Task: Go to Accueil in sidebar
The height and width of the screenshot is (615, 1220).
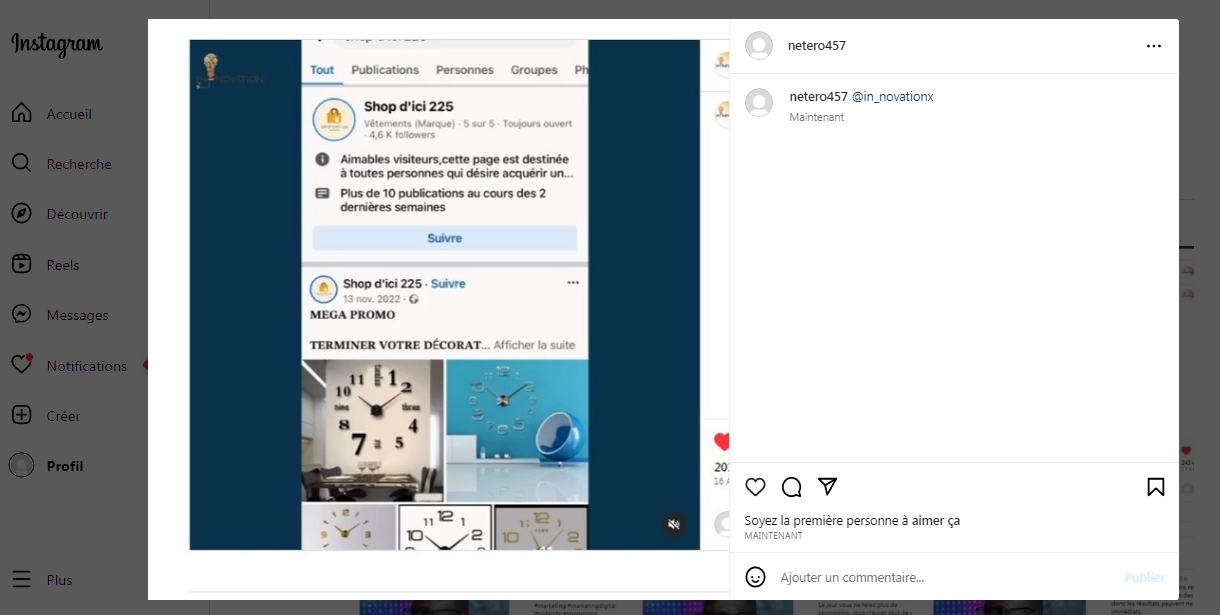Action: [x=68, y=114]
